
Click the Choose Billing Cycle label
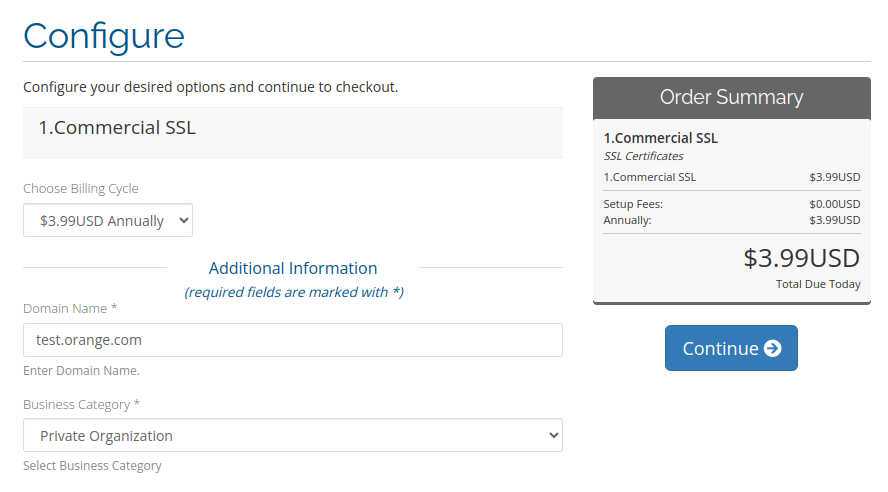[x=81, y=189]
